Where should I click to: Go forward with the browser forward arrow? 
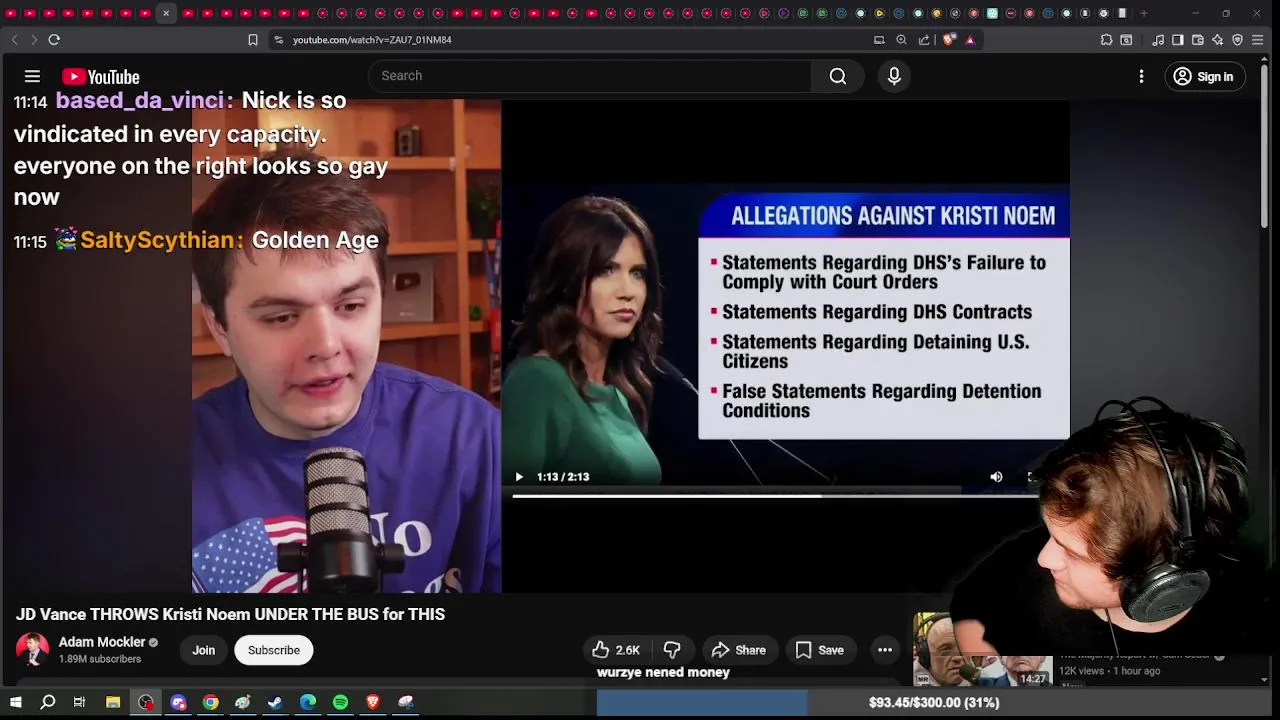pyautogui.click(x=33, y=40)
